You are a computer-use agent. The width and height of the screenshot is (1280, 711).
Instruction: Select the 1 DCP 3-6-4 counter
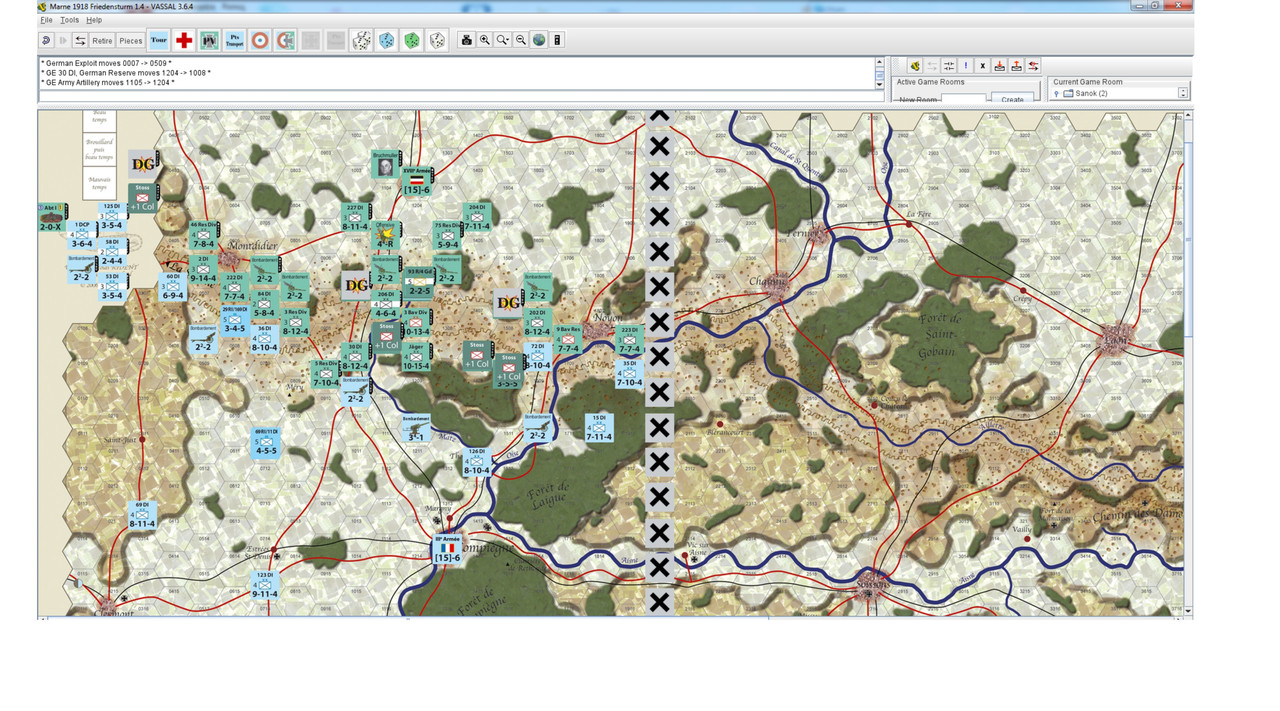pos(82,235)
